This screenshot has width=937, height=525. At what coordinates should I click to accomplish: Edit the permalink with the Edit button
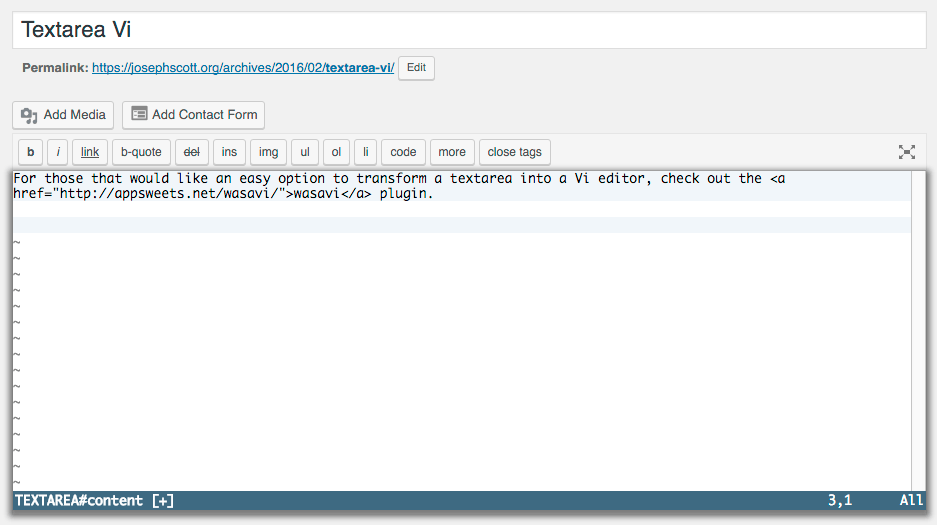[x=416, y=68]
